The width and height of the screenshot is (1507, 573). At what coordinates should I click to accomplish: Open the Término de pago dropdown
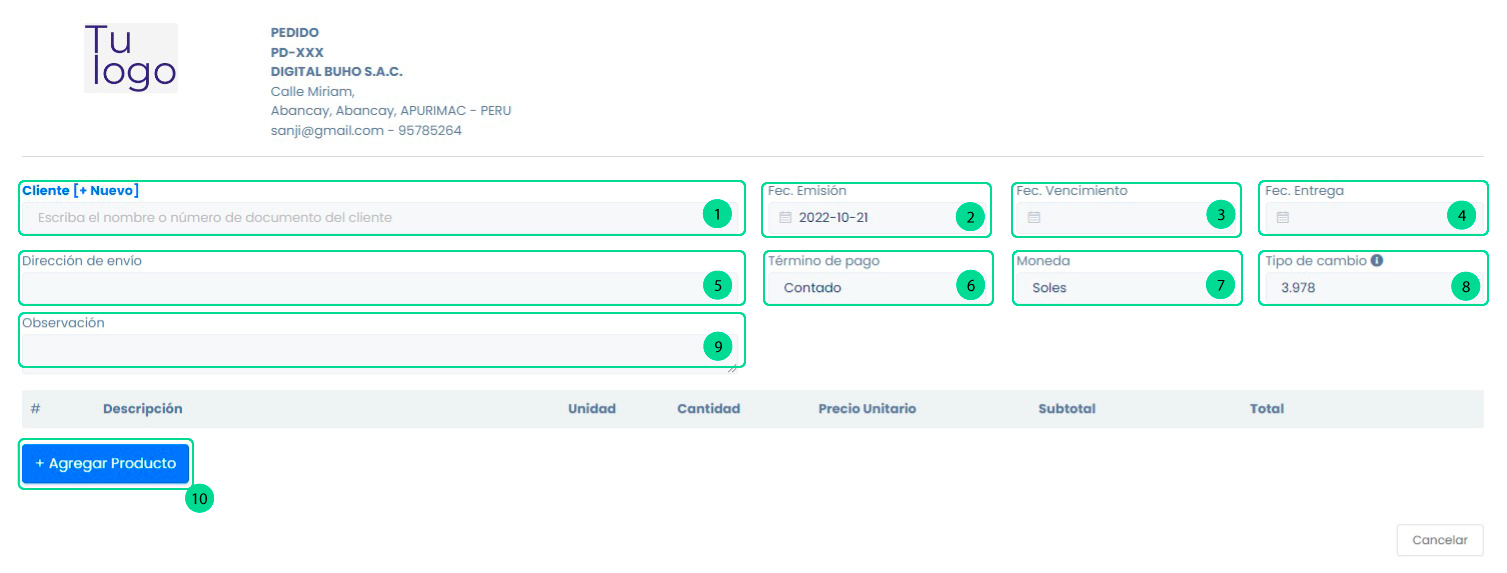860,288
